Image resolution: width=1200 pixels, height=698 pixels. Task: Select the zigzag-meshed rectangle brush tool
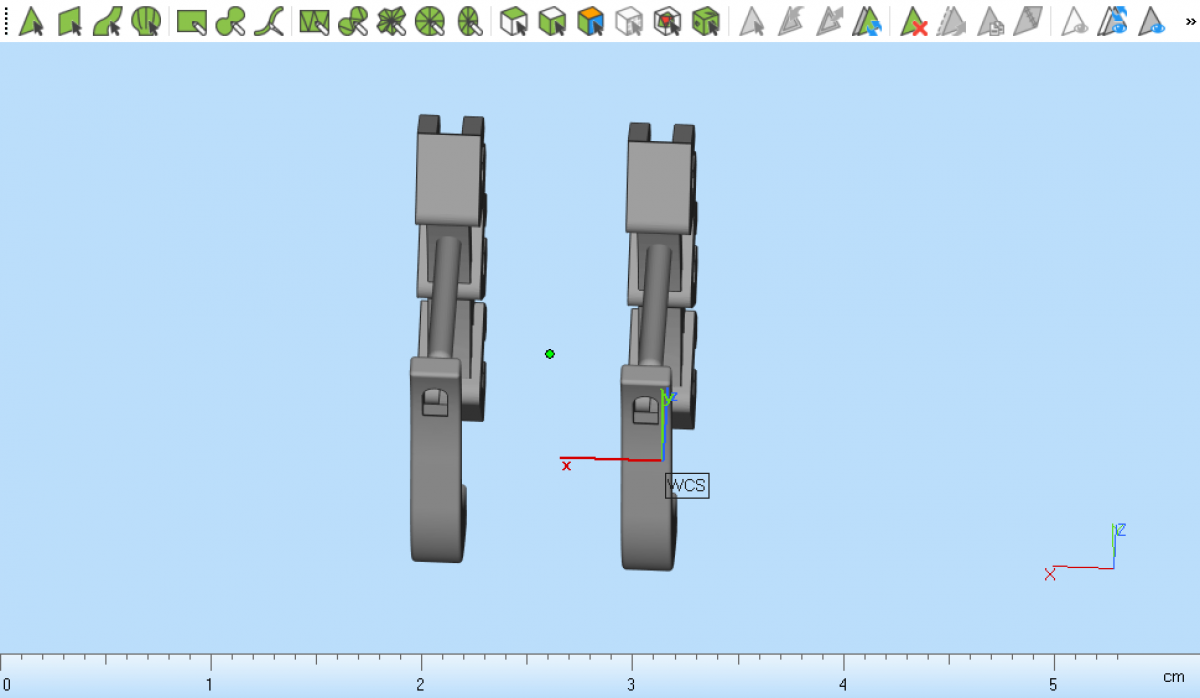[314, 21]
